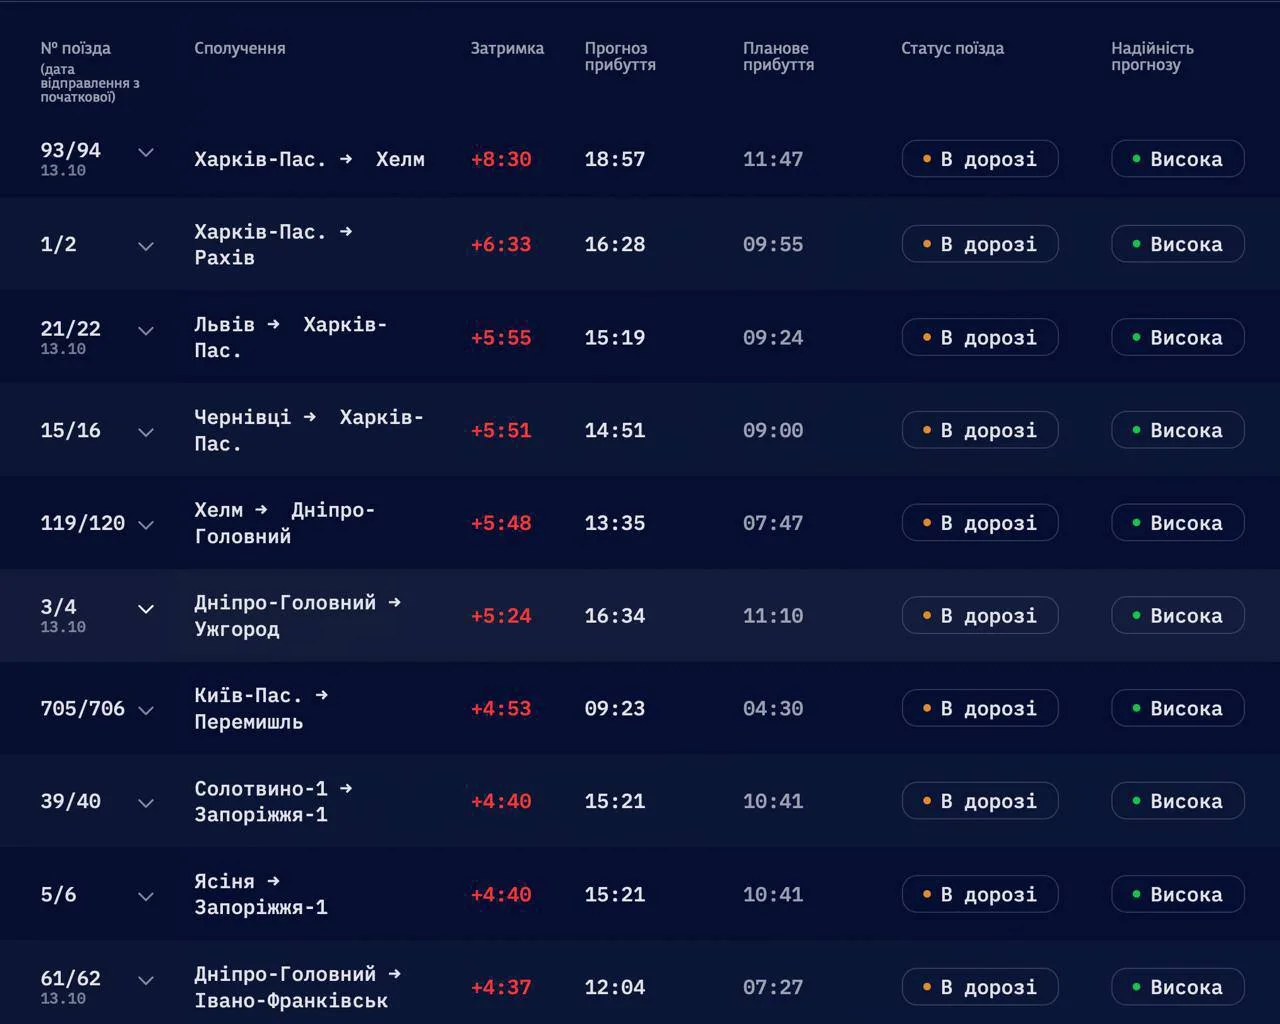Click route 'Київ-Пас. → Перемишль'
This screenshot has height=1024, width=1280.
(261, 708)
